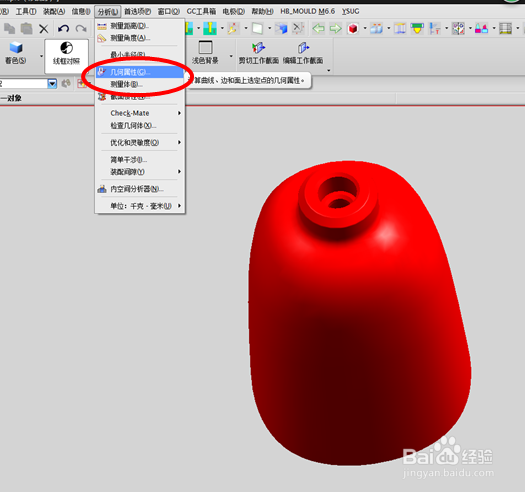Click the yellow wand tool icon
525x492 pixels.
click(233, 28)
